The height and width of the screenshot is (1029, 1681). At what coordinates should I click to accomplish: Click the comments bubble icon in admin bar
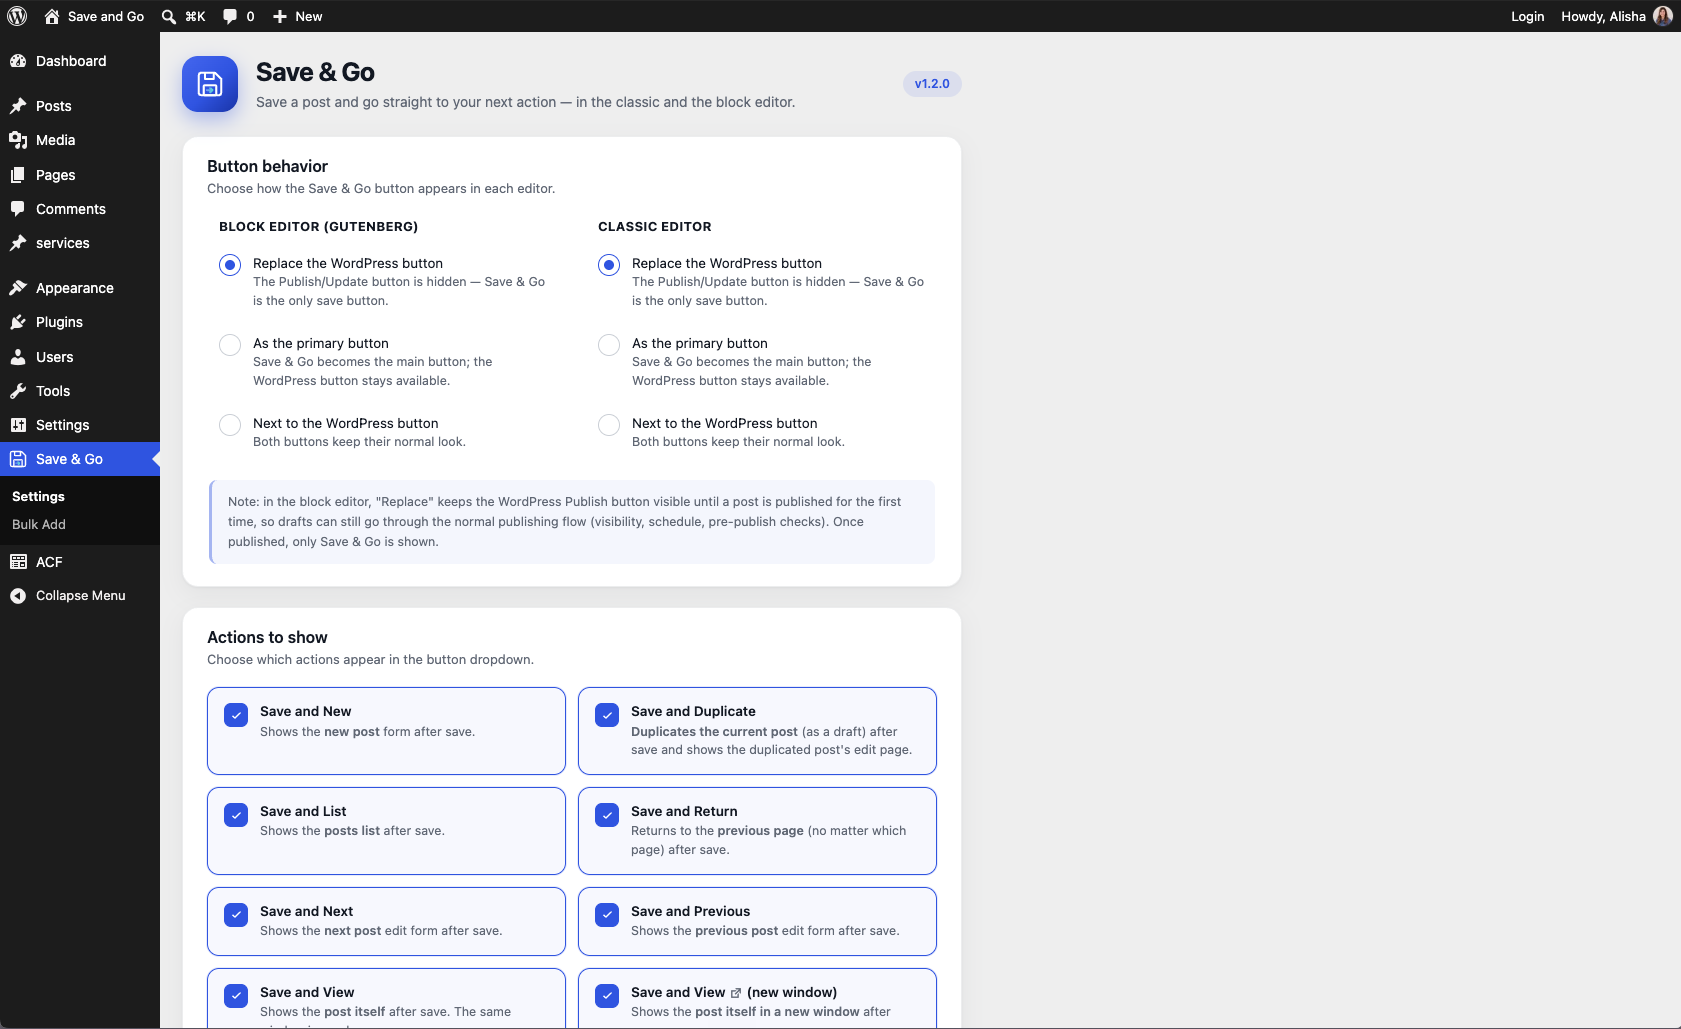coord(230,16)
